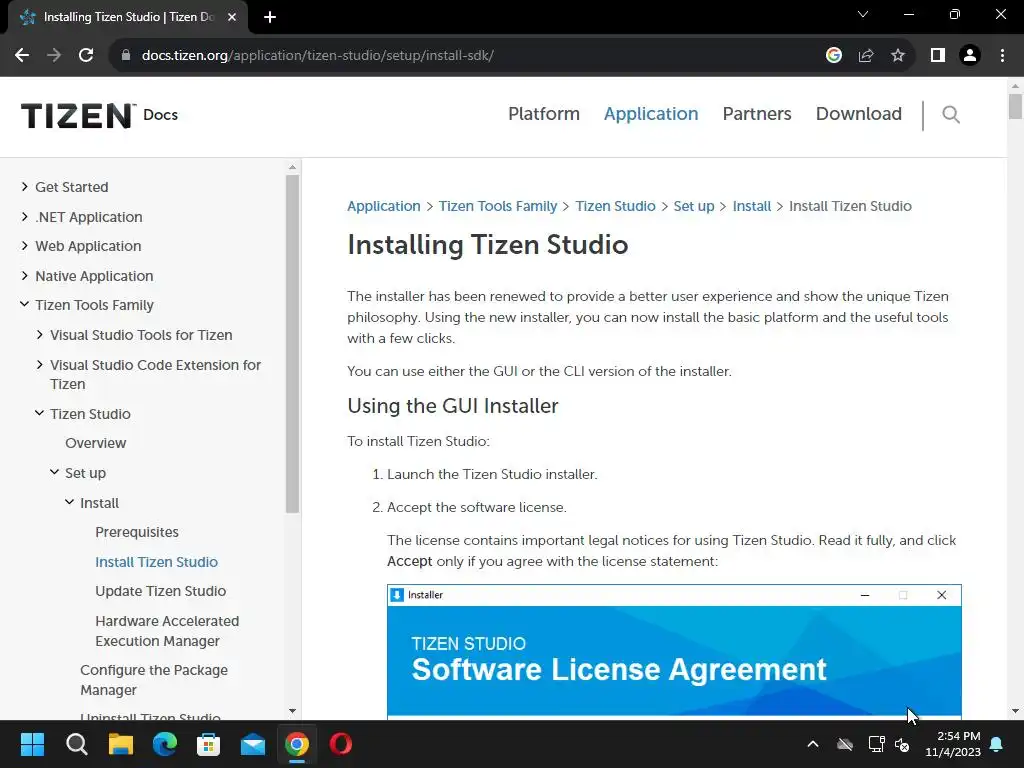Share this page using the share icon
Viewport: 1024px width, 768px height.
(x=866, y=56)
